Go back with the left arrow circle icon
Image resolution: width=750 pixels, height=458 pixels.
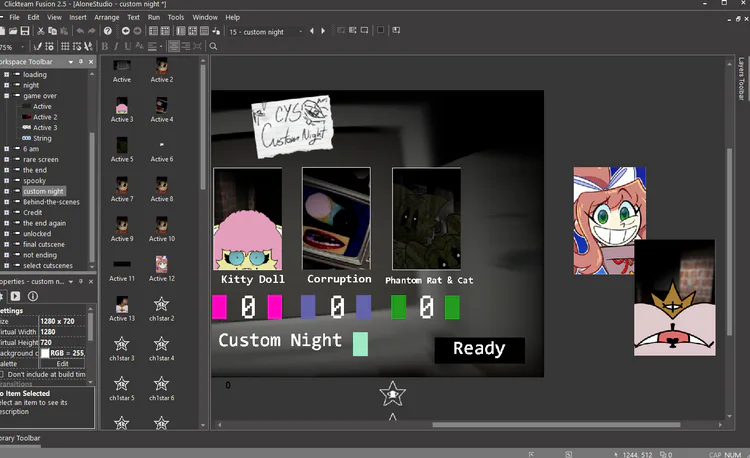125,31
